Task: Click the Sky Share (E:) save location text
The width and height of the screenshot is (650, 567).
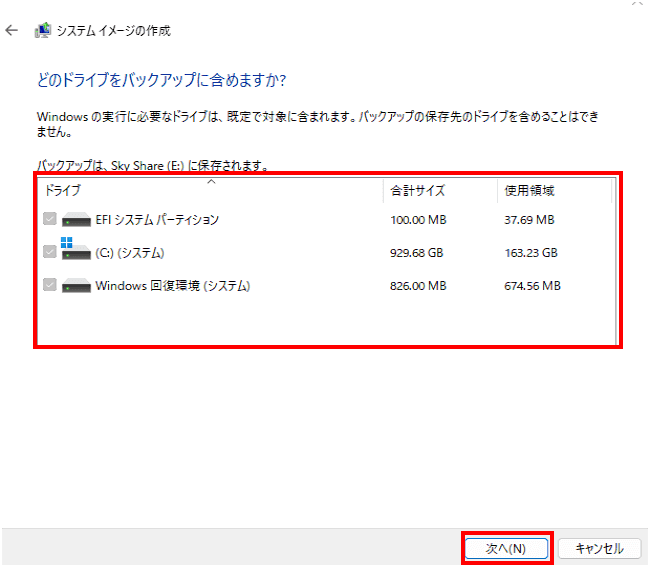Action: pos(147,166)
